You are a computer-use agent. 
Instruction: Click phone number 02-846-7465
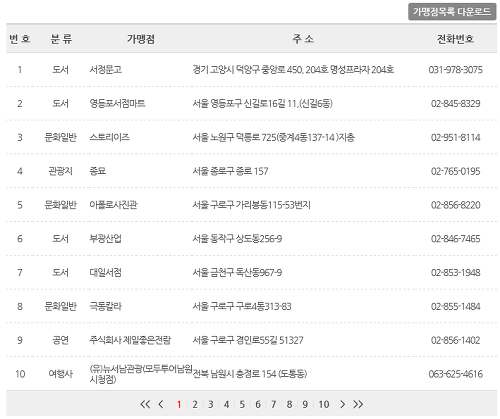click(x=455, y=239)
